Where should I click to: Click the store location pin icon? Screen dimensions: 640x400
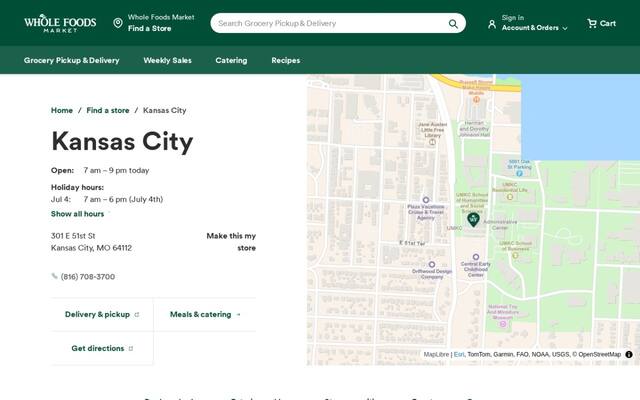(x=118, y=23)
